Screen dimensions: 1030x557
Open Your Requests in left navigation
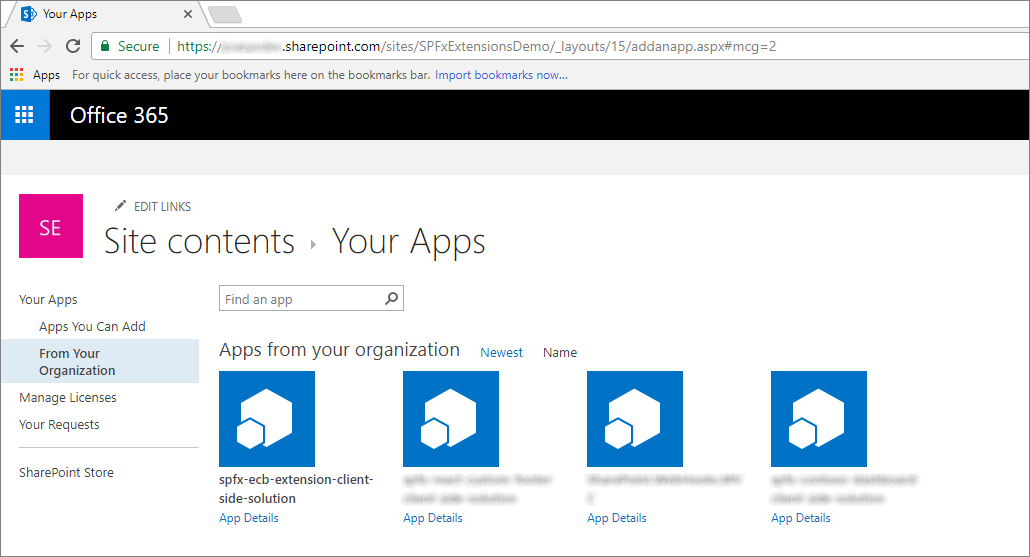click(59, 424)
